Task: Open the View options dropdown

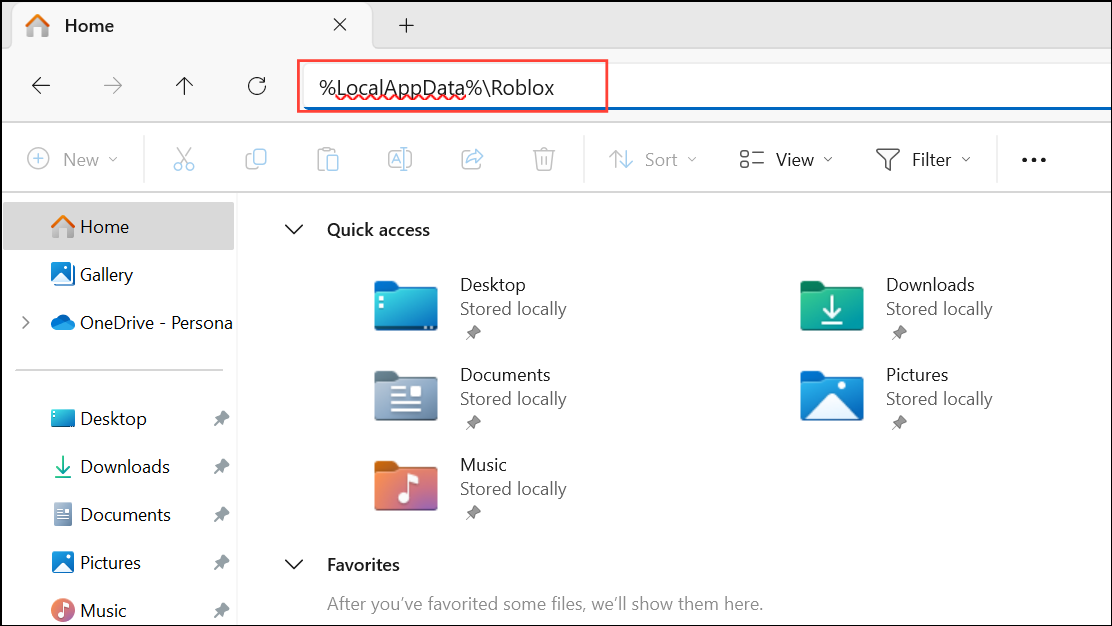Action: (786, 159)
